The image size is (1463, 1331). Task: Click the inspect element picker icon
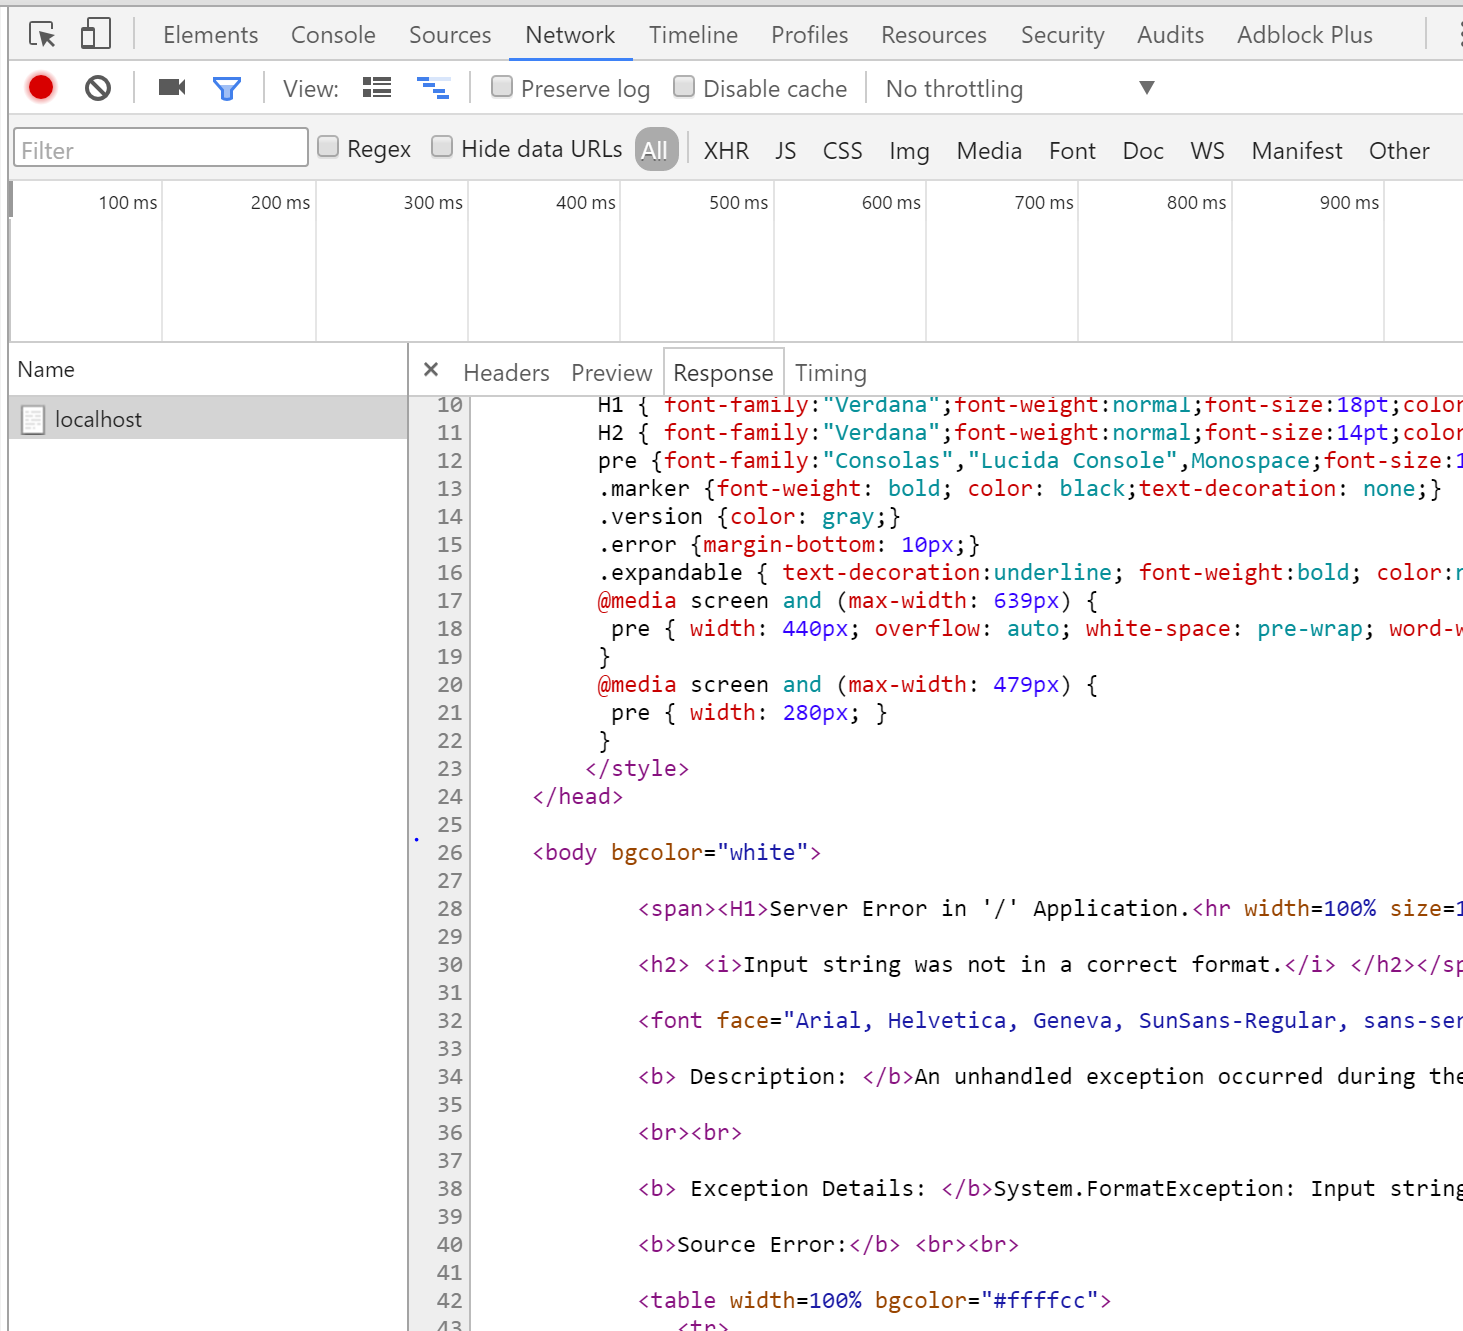tap(42, 35)
